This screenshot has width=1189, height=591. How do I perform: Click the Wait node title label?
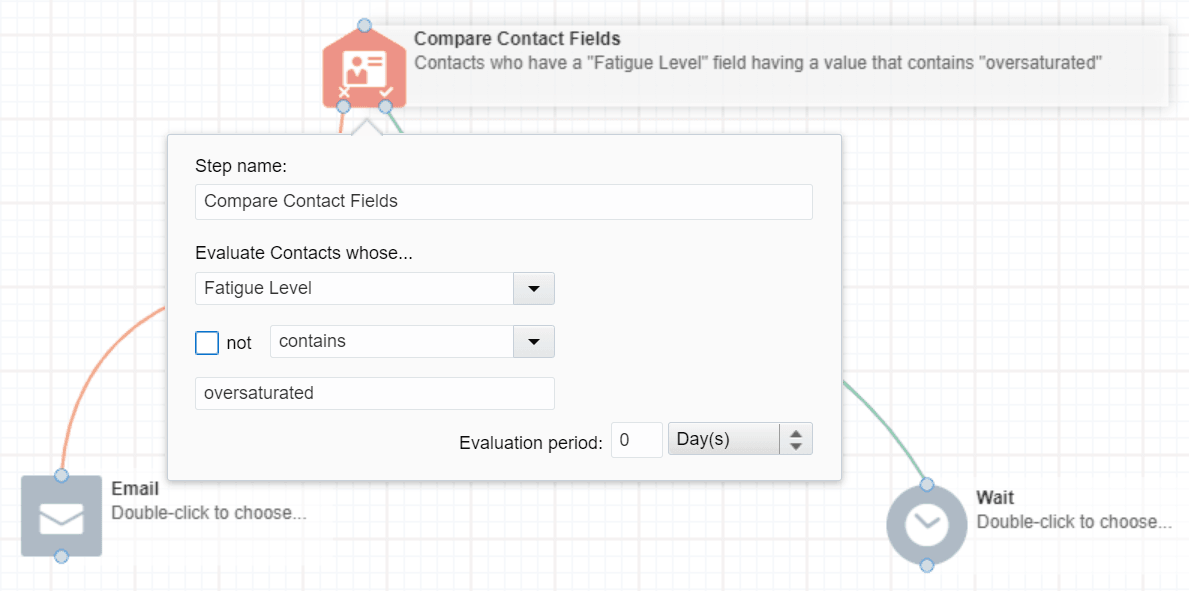(996, 497)
